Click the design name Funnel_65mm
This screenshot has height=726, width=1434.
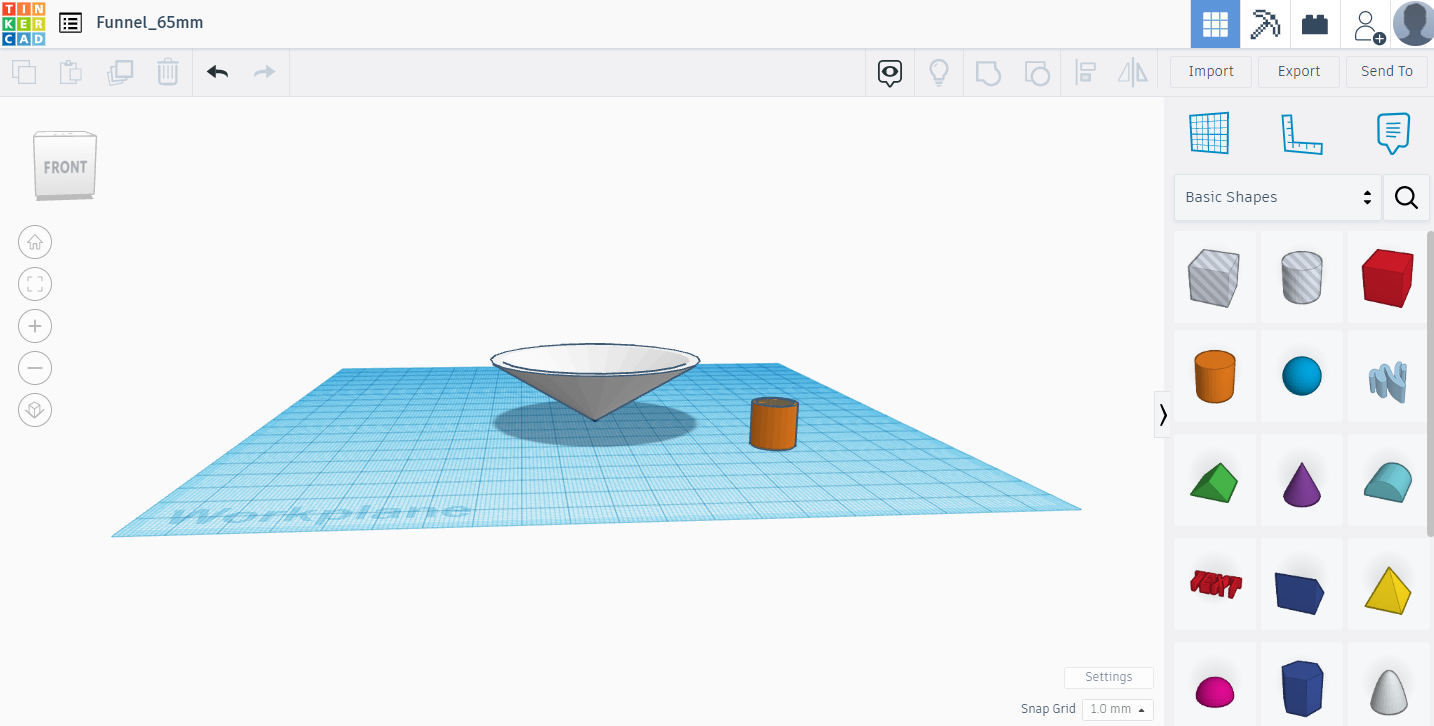pyautogui.click(x=150, y=22)
